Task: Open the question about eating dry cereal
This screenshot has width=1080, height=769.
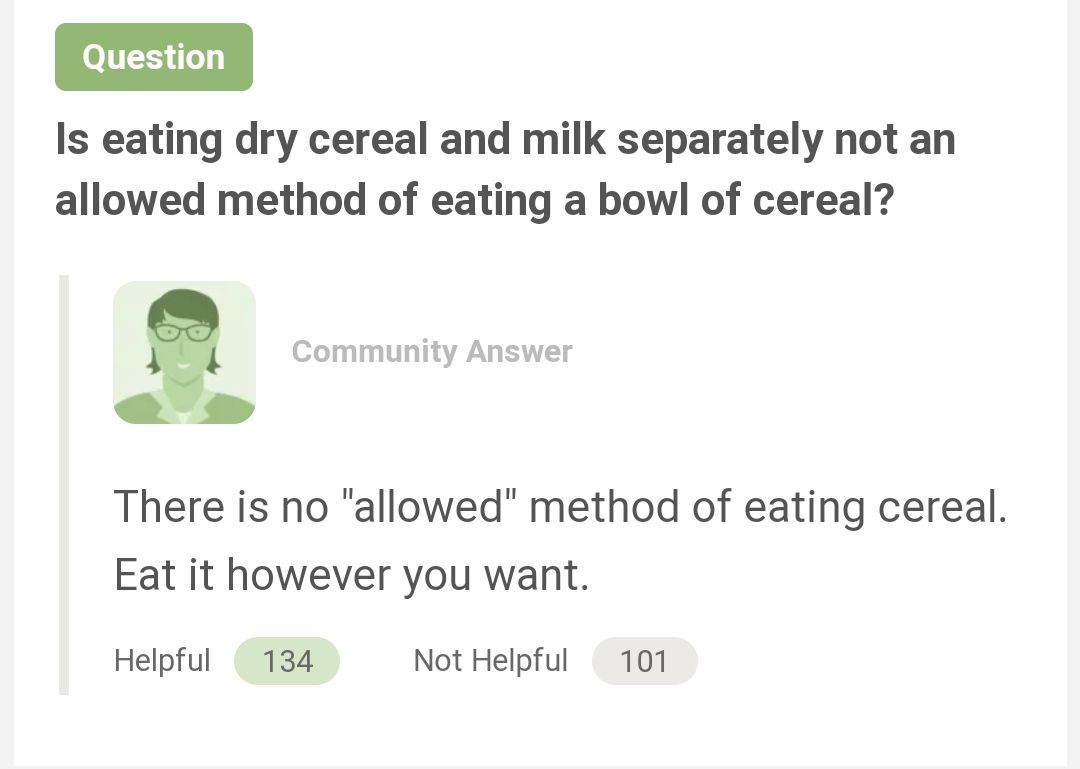Action: 500,170
